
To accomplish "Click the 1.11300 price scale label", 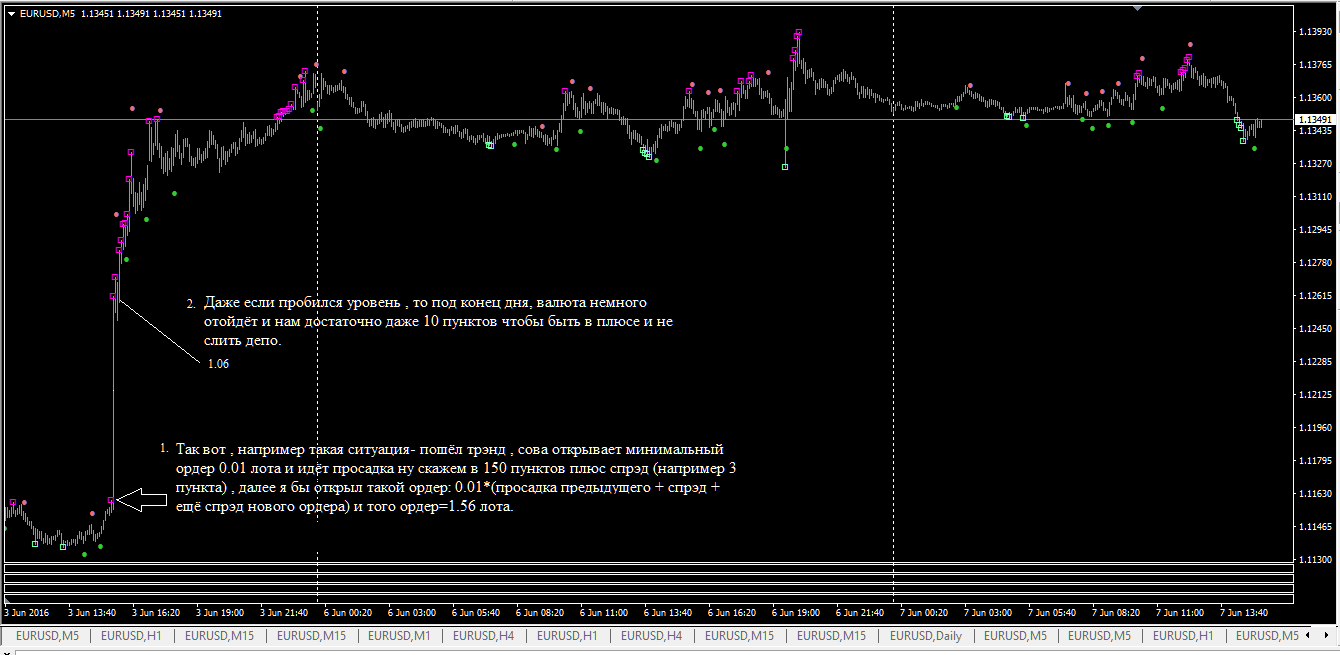I will [1313, 560].
